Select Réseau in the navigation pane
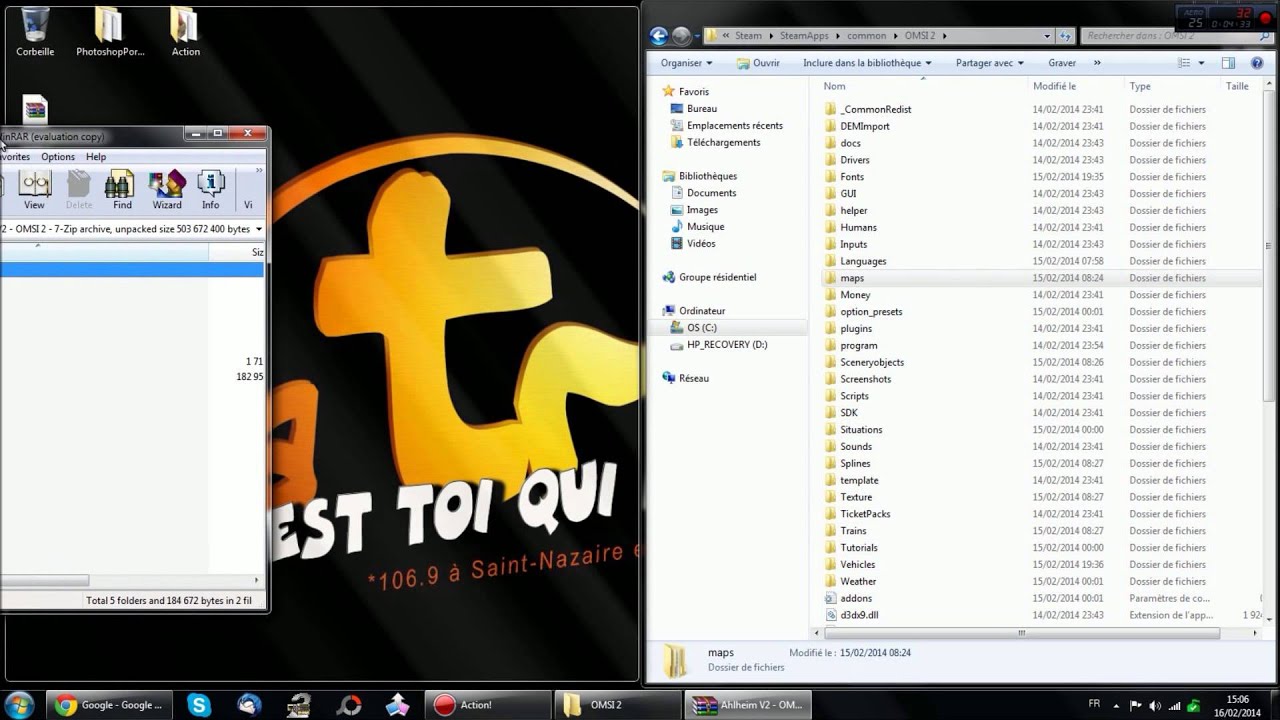 tap(693, 378)
